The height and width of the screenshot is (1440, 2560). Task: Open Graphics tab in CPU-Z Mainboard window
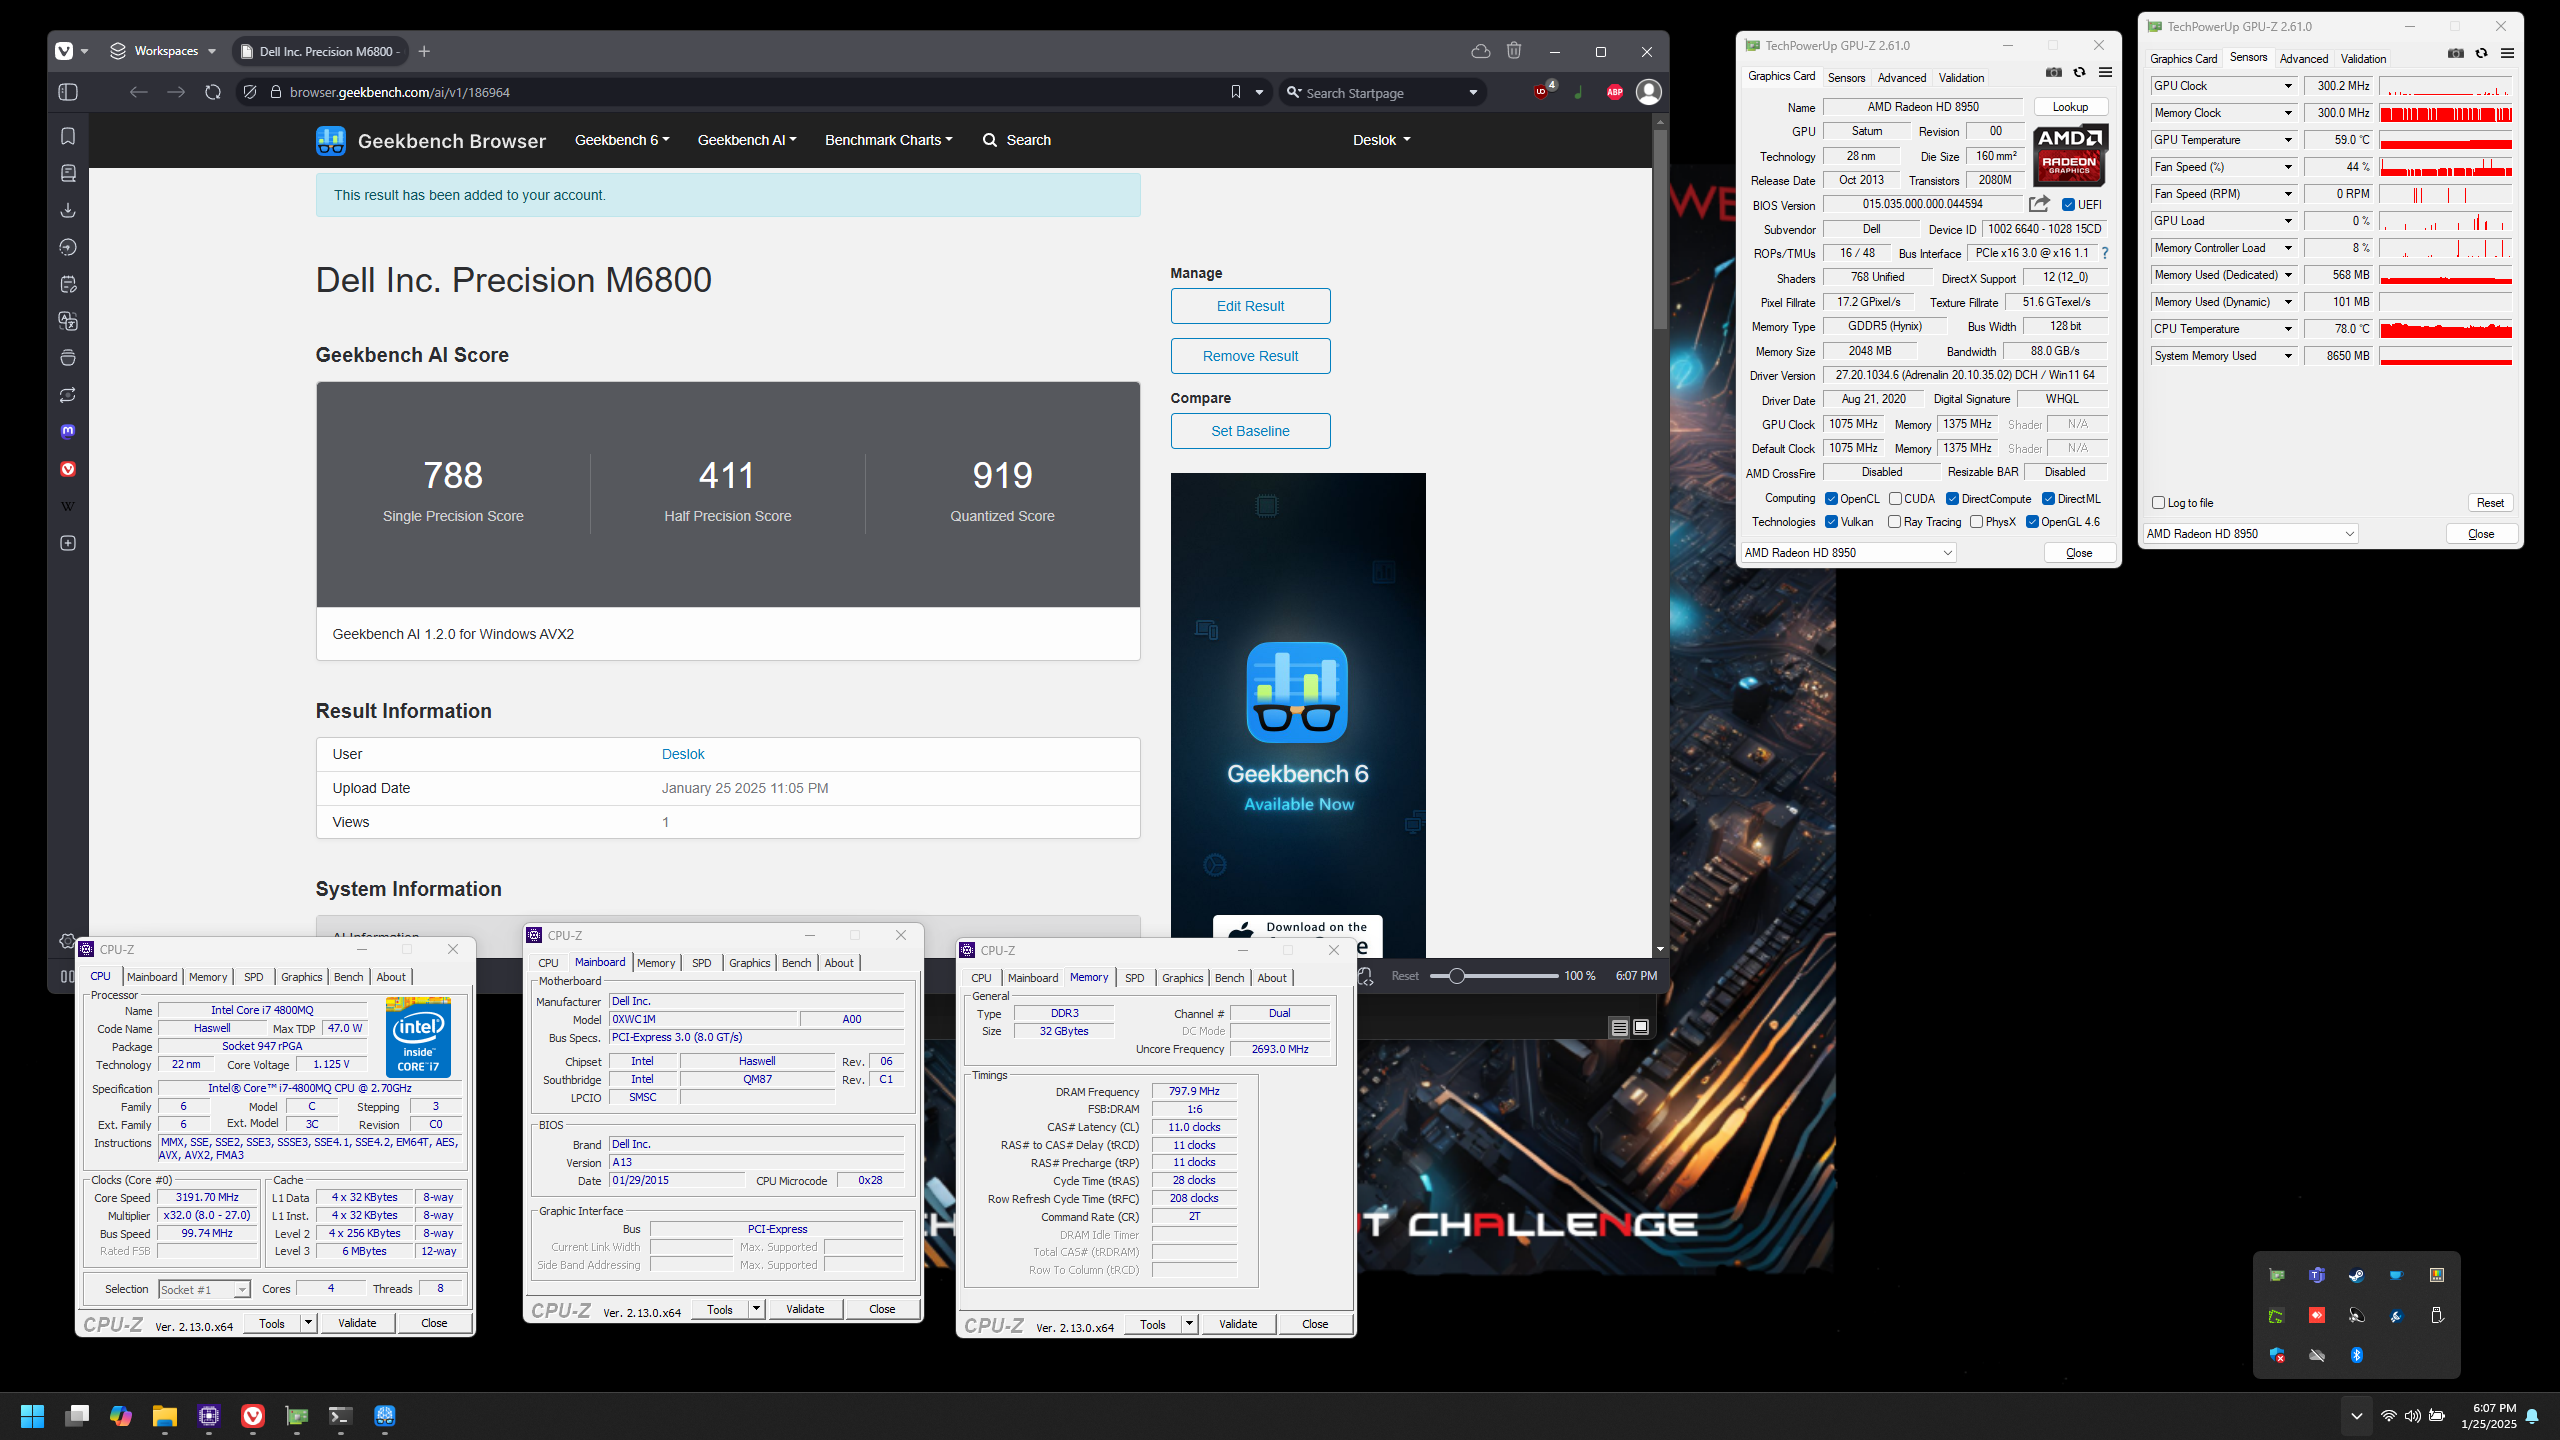pyautogui.click(x=749, y=963)
